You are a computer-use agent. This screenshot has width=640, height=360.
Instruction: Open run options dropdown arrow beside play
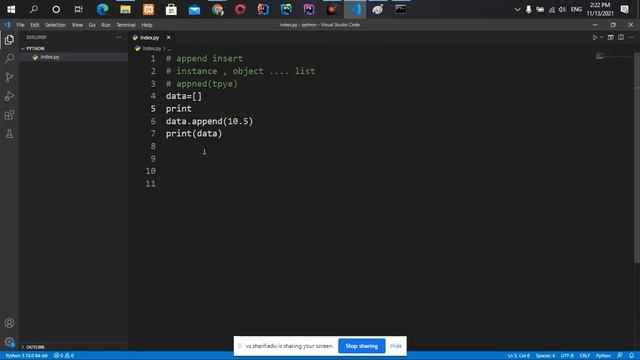pyautogui.click(x=602, y=37)
